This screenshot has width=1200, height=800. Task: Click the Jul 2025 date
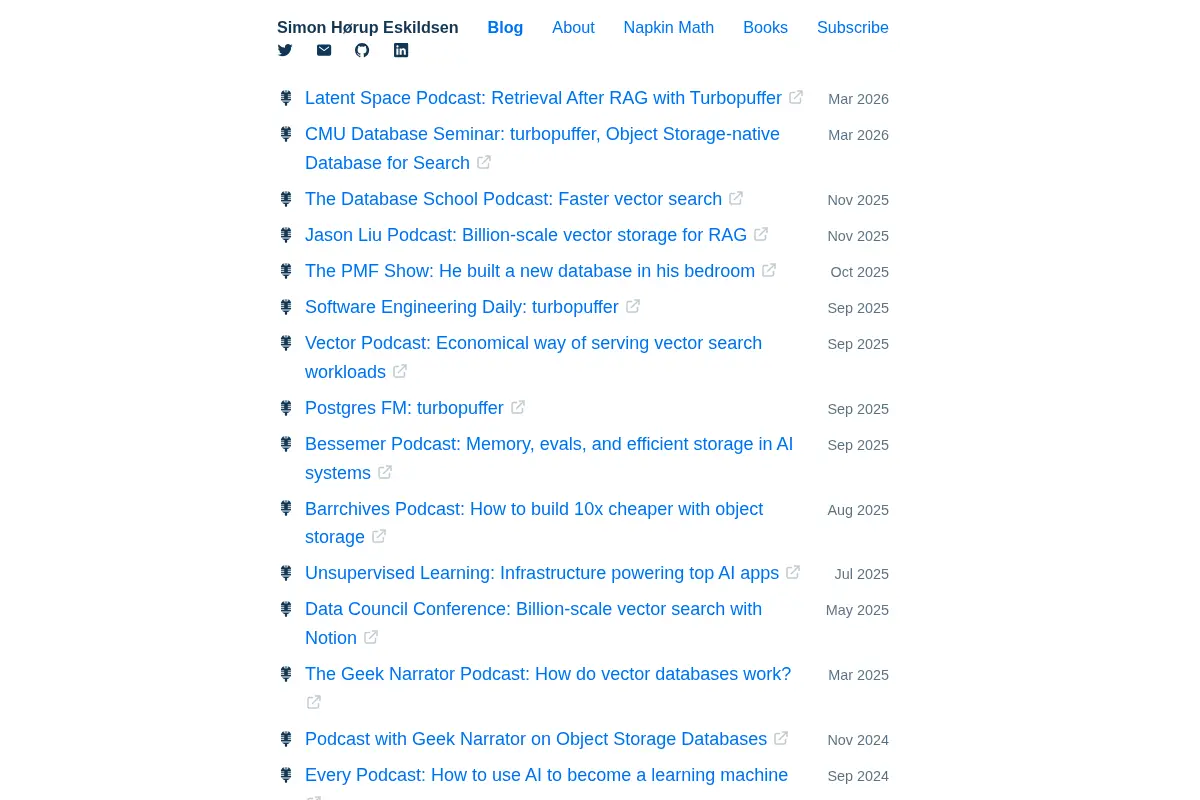(x=862, y=574)
